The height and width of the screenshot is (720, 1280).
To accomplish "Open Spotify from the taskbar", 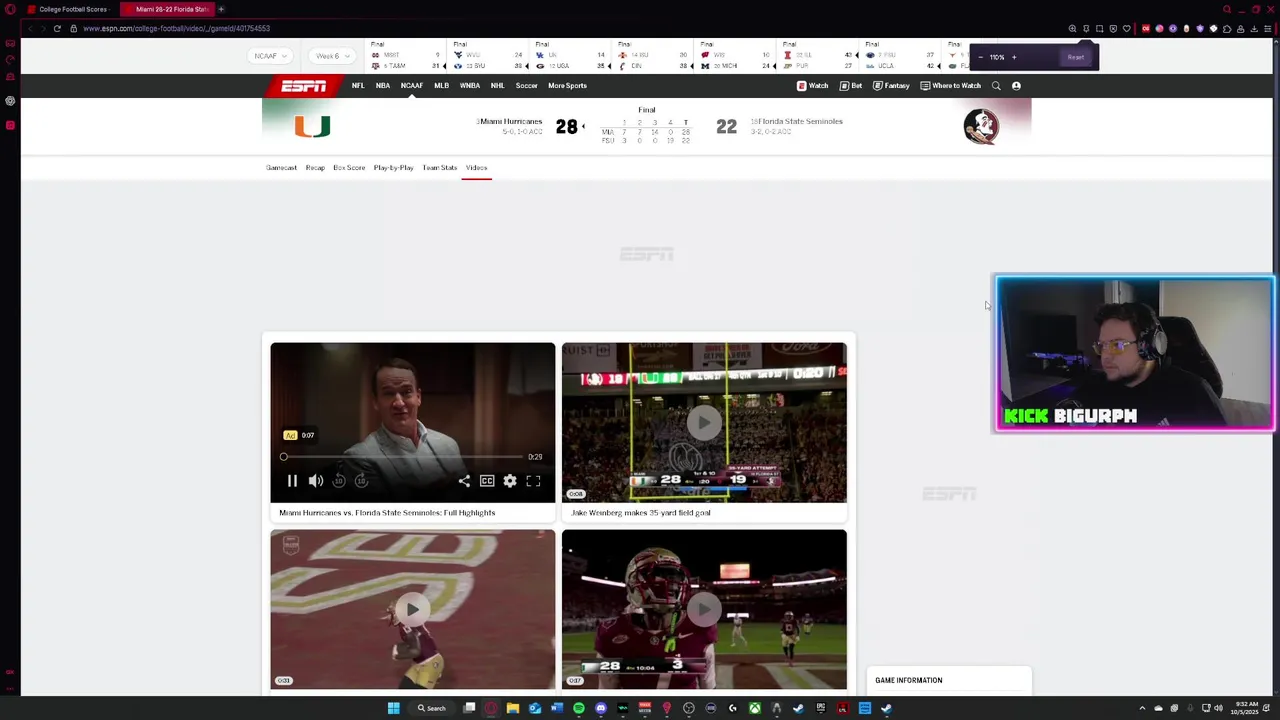I will 579,708.
